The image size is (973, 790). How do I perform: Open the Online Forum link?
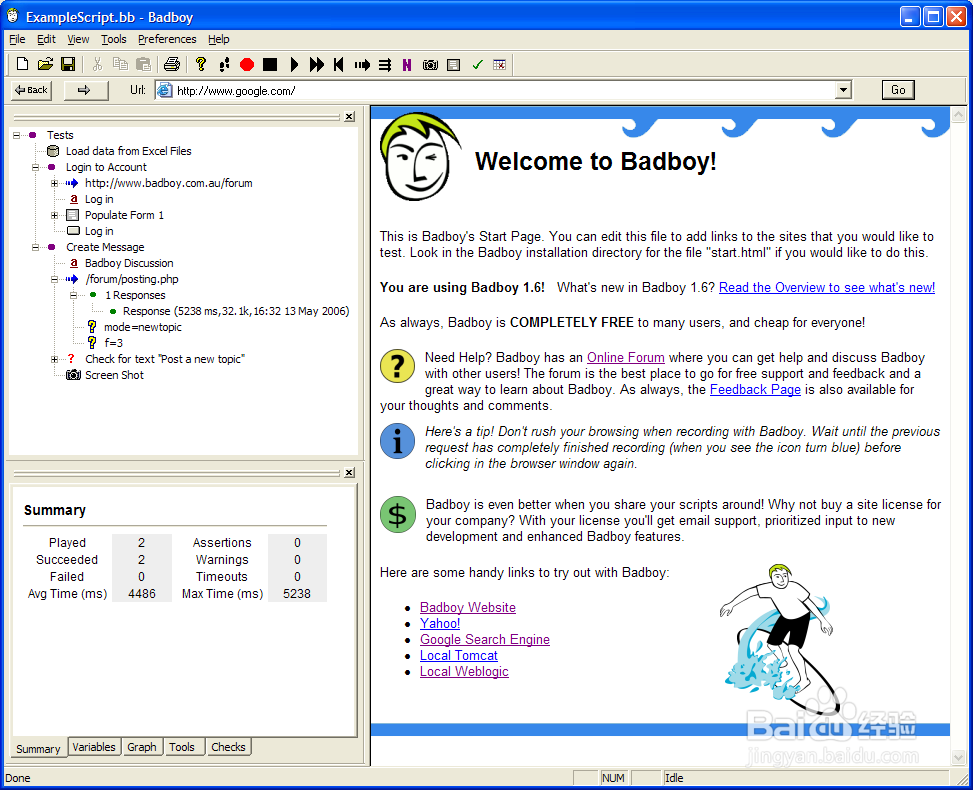click(x=626, y=357)
